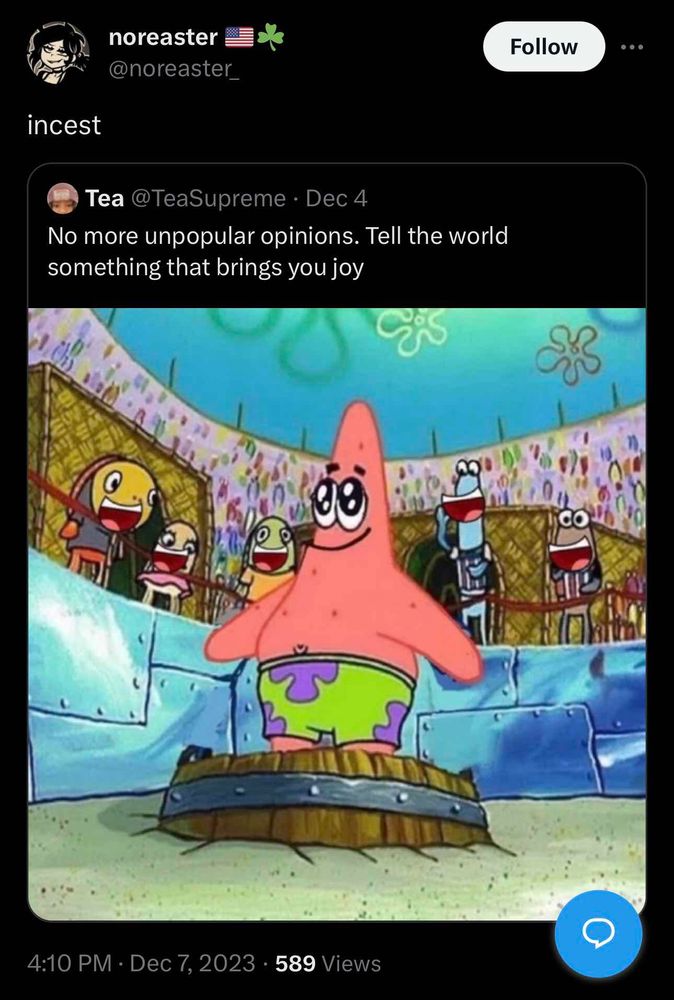The height and width of the screenshot is (1000, 674).
Task: Click the quoted tweet text about unpopular opinions
Action: pyautogui.click(x=278, y=251)
